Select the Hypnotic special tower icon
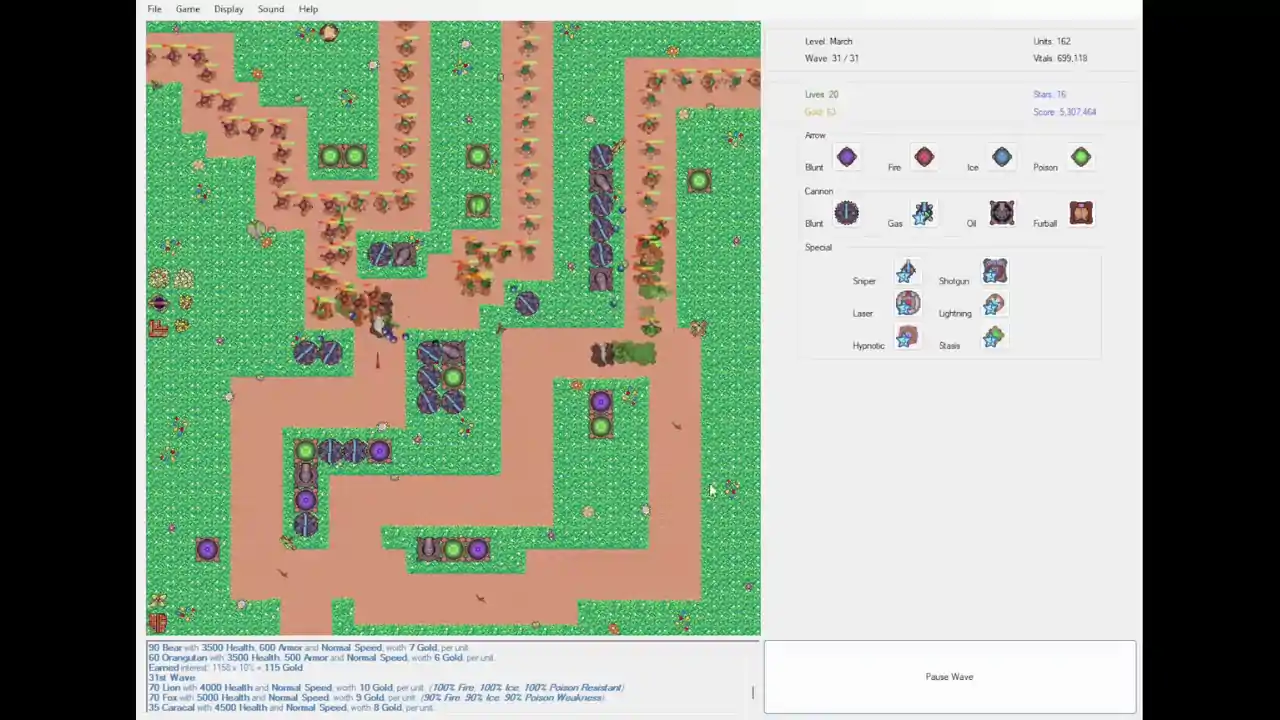 pos(907,338)
